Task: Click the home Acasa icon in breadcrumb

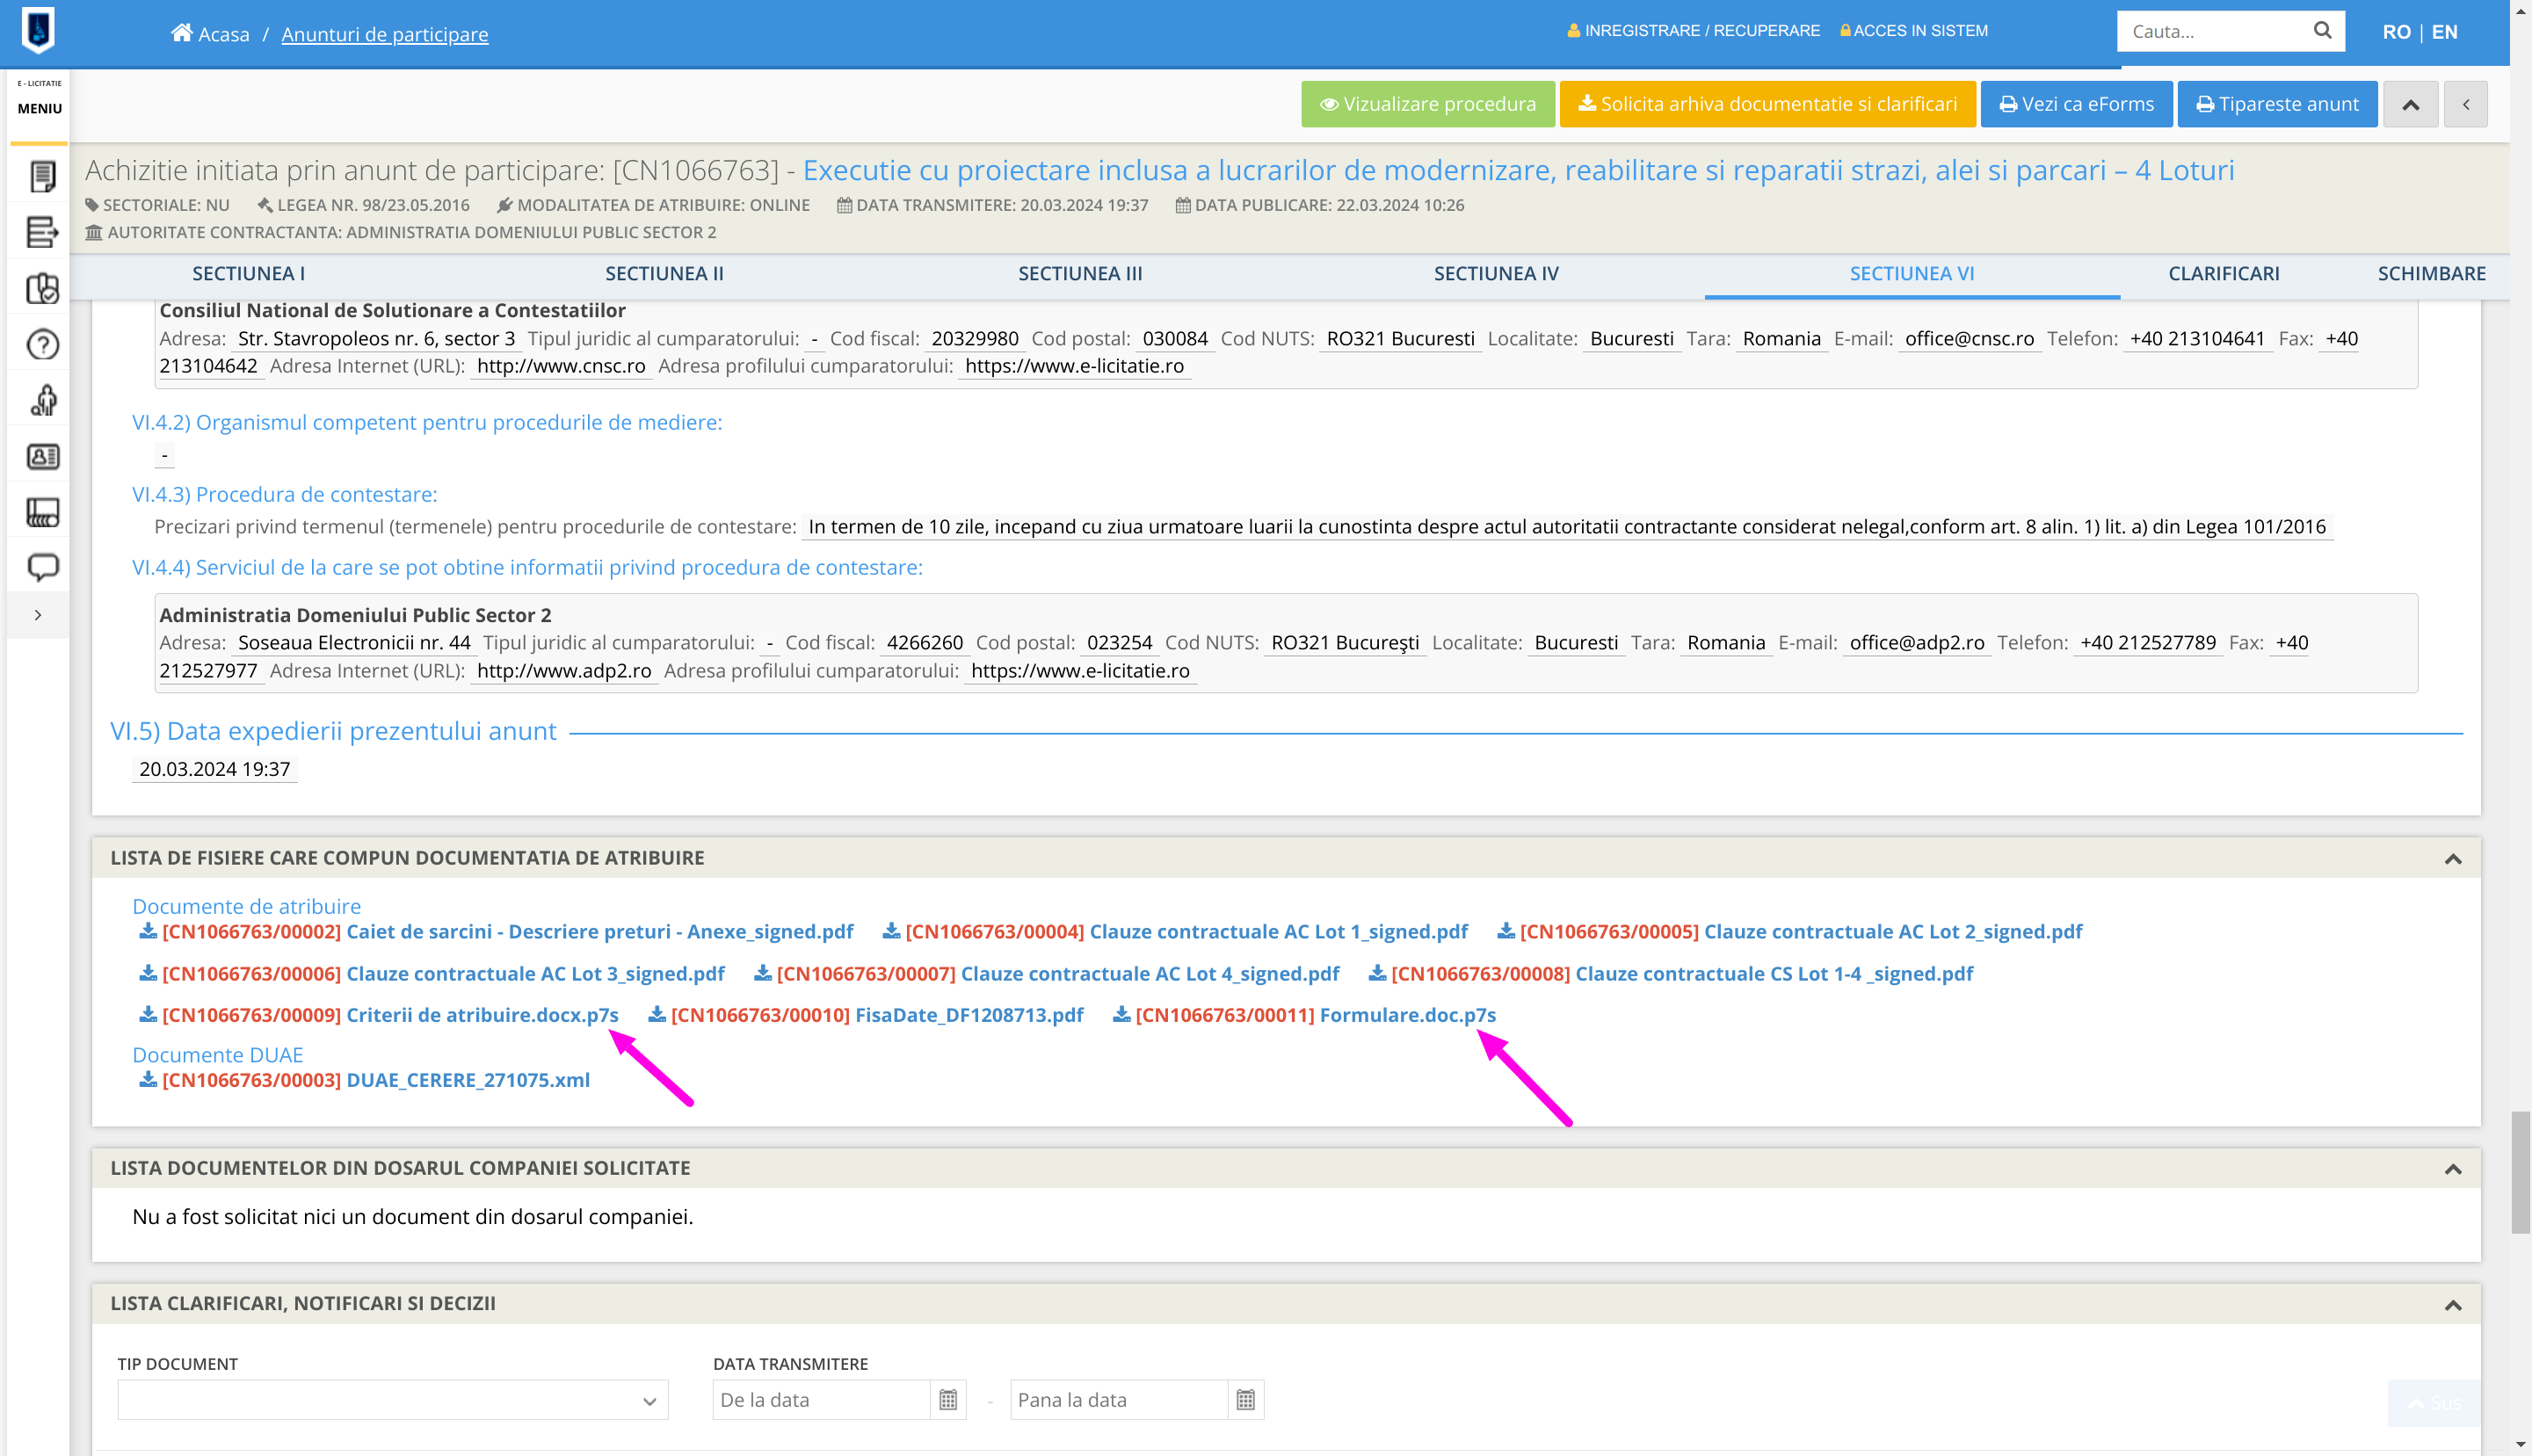Action: click(x=181, y=33)
